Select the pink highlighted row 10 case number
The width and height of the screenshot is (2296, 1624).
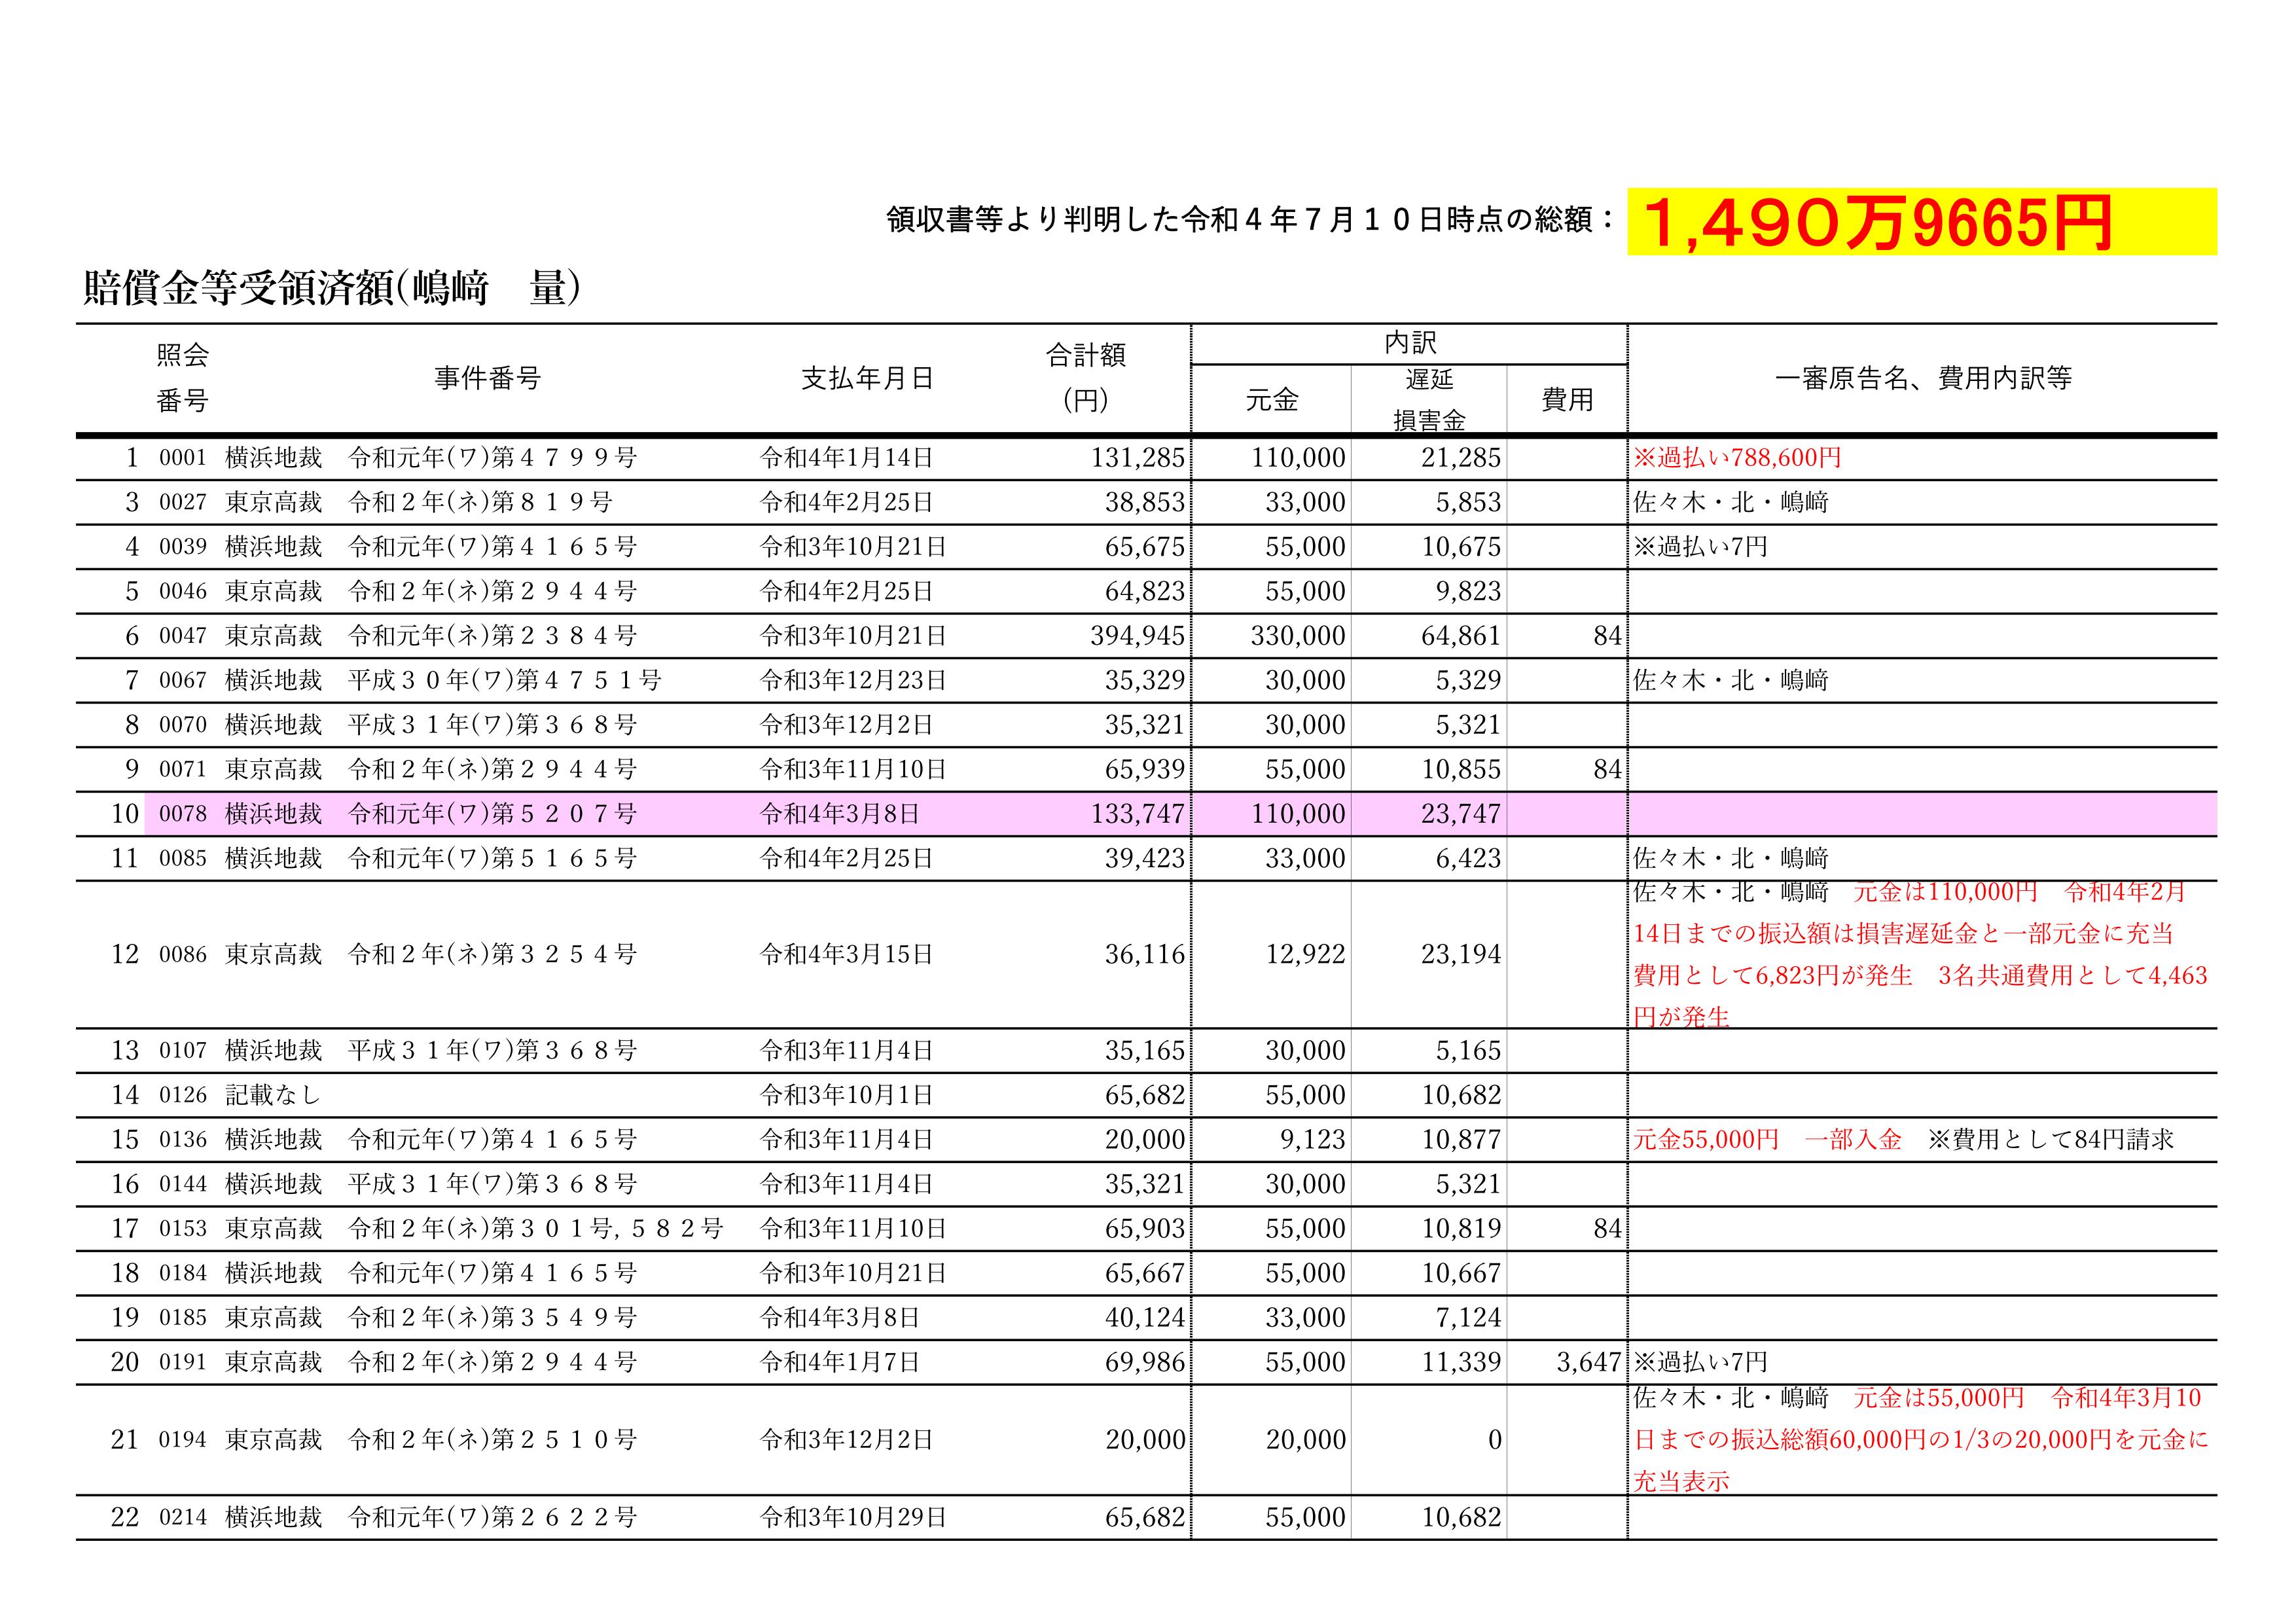pyautogui.click(x=492, y=814)
